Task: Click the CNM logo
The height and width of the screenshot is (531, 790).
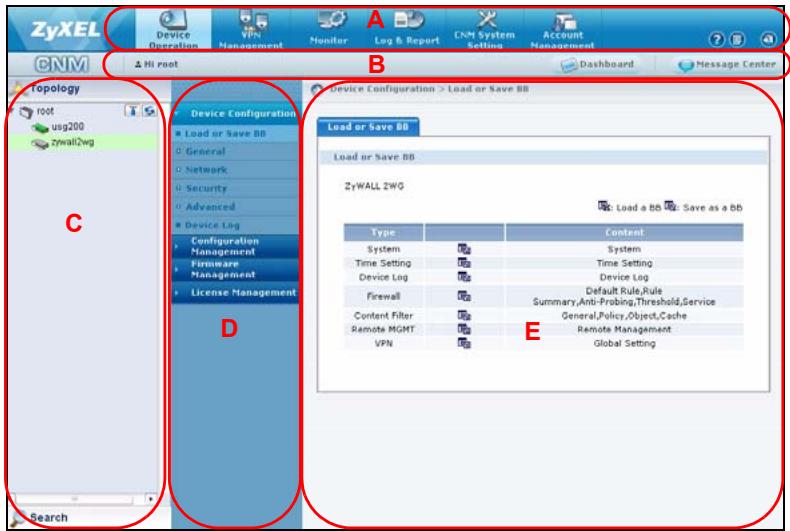Action: coord(61,64)
